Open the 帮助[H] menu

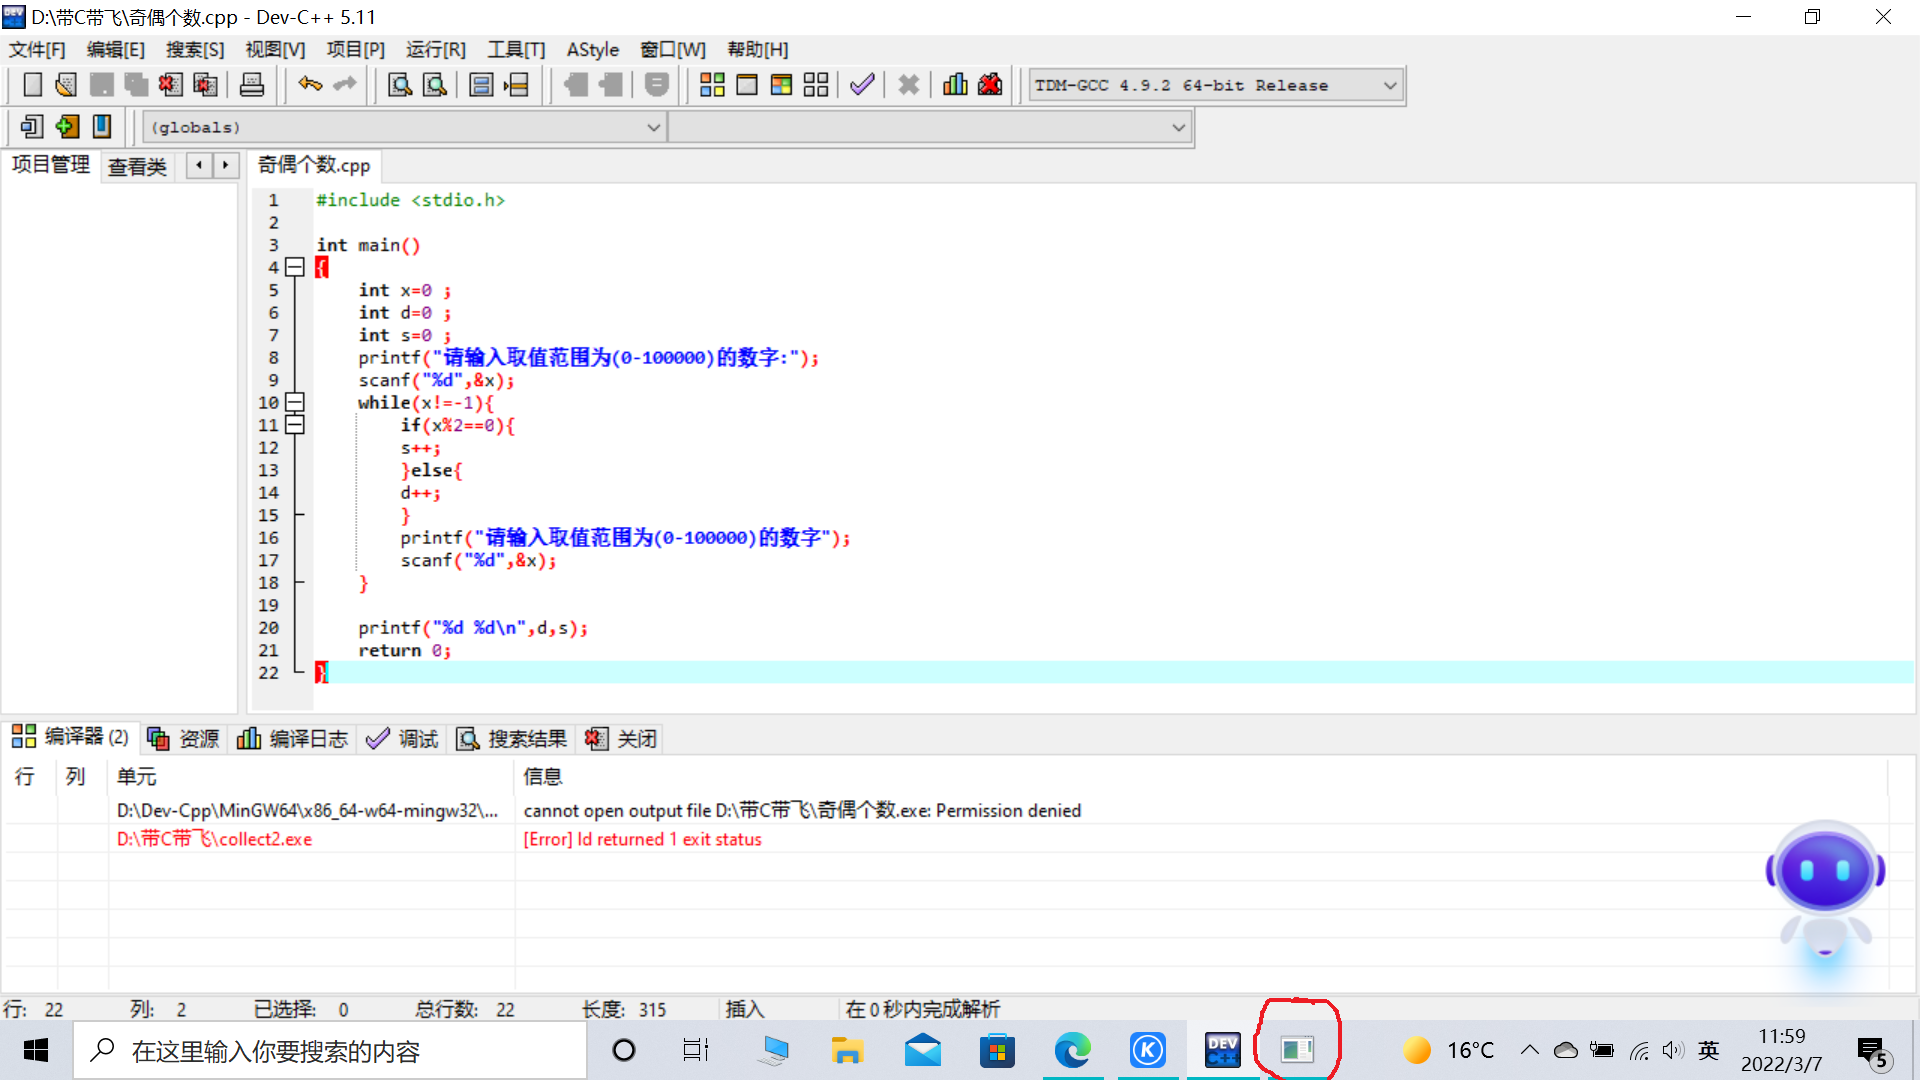[758, 50]
